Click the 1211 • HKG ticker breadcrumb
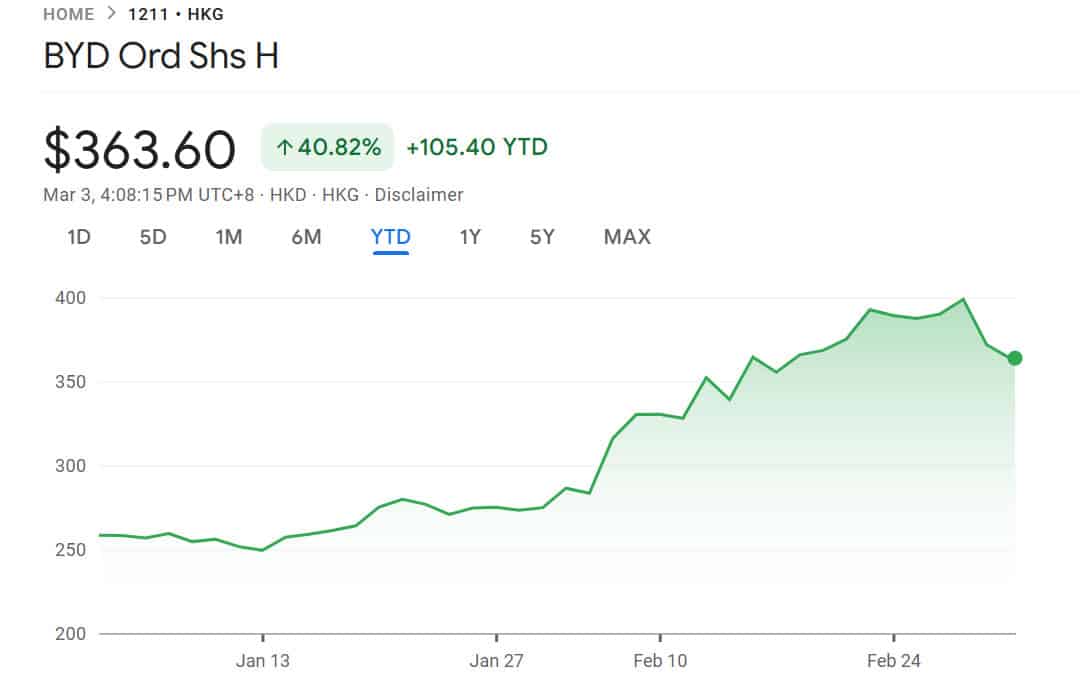The width and height of the screenshot is (1080, 696). tap(175, 14)
